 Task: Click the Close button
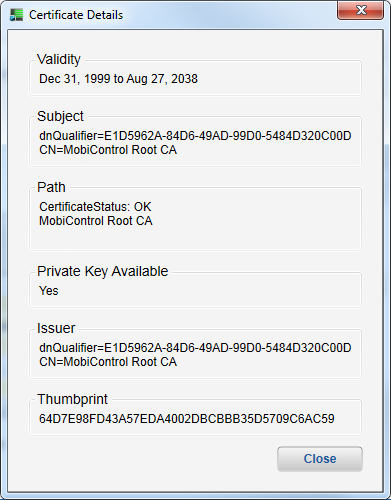click(320, 459)
